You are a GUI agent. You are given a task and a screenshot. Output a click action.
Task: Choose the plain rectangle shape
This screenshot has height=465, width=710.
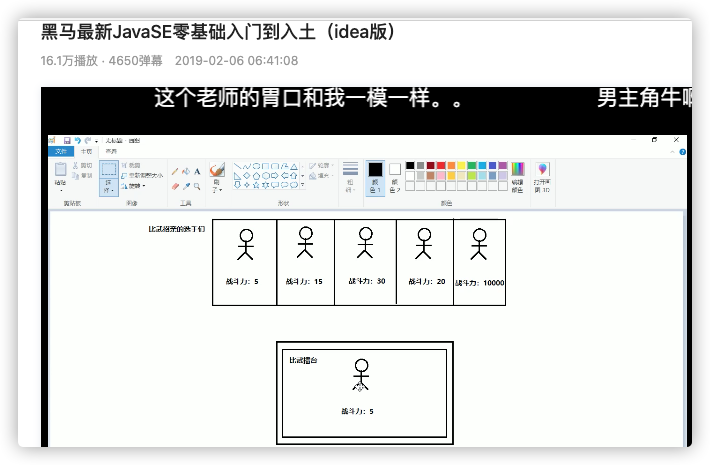click(x=265, y=166)
